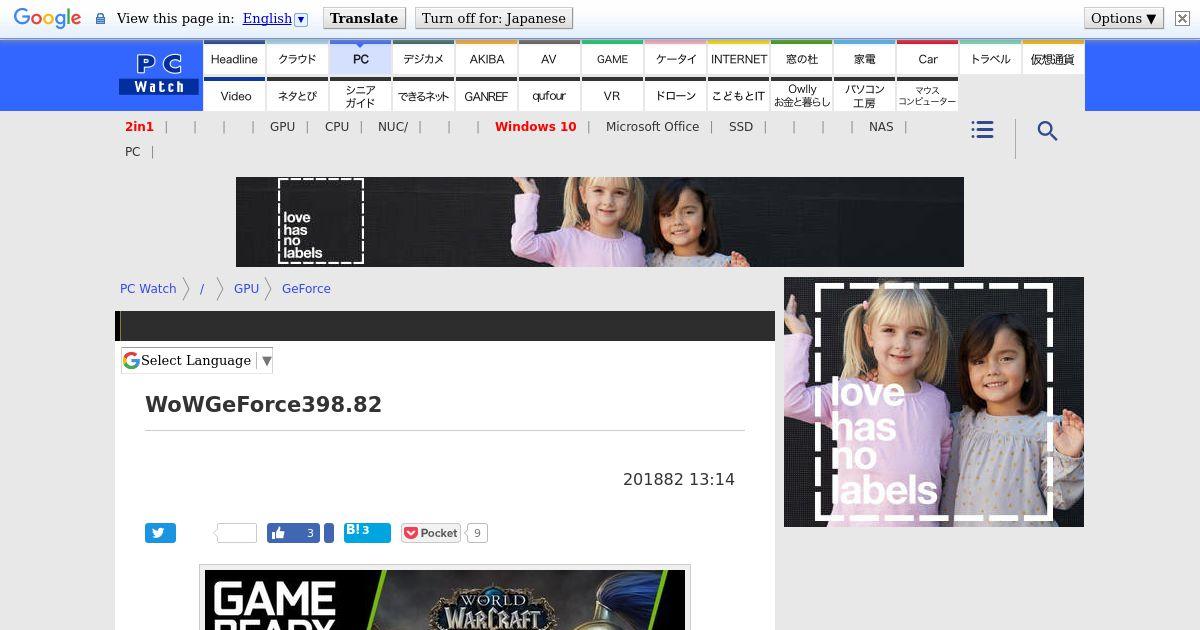1200x630 pixels.
Task: Click the PC link below 2in1
Action: point(132,152)
